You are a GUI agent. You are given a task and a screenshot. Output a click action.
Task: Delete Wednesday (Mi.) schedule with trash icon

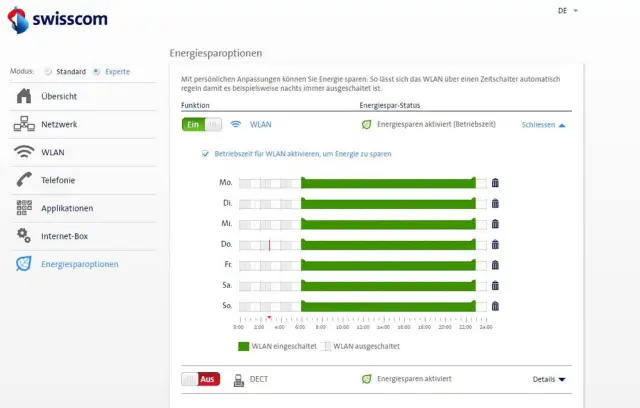pos(495,224)
